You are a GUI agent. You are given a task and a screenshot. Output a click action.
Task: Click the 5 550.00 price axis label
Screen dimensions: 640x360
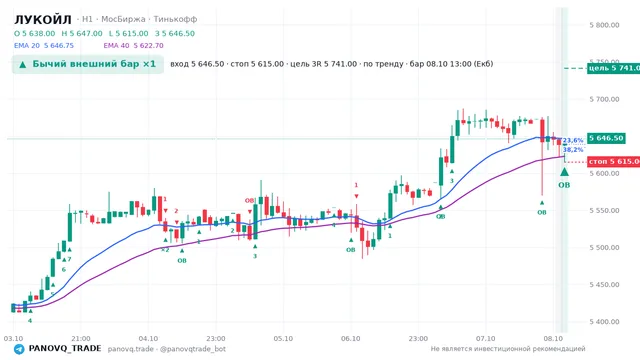(x=604, y=211)
